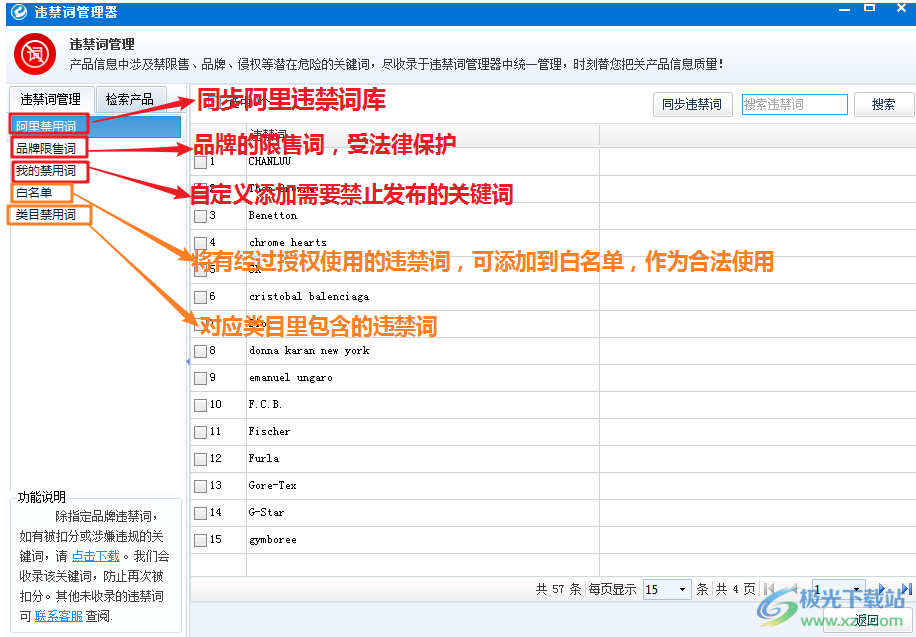The height and width of the screenshot is (637, 916).
Task: Click the gymboree cell
Action: pos(423,540)
